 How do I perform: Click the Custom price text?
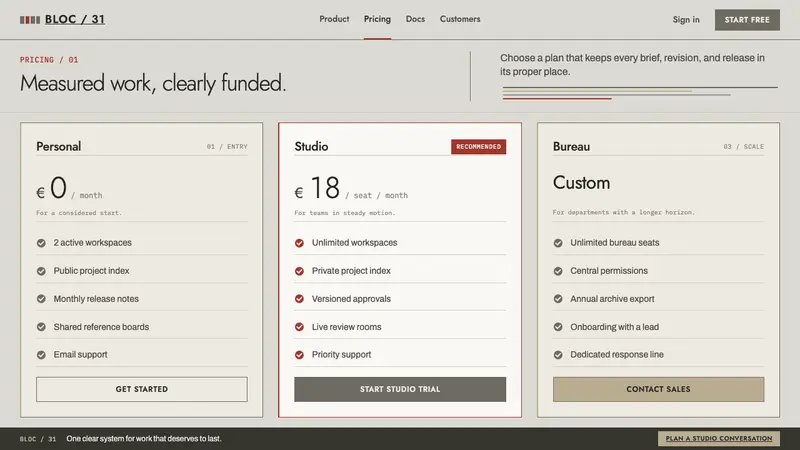click(x=582, y=183)
